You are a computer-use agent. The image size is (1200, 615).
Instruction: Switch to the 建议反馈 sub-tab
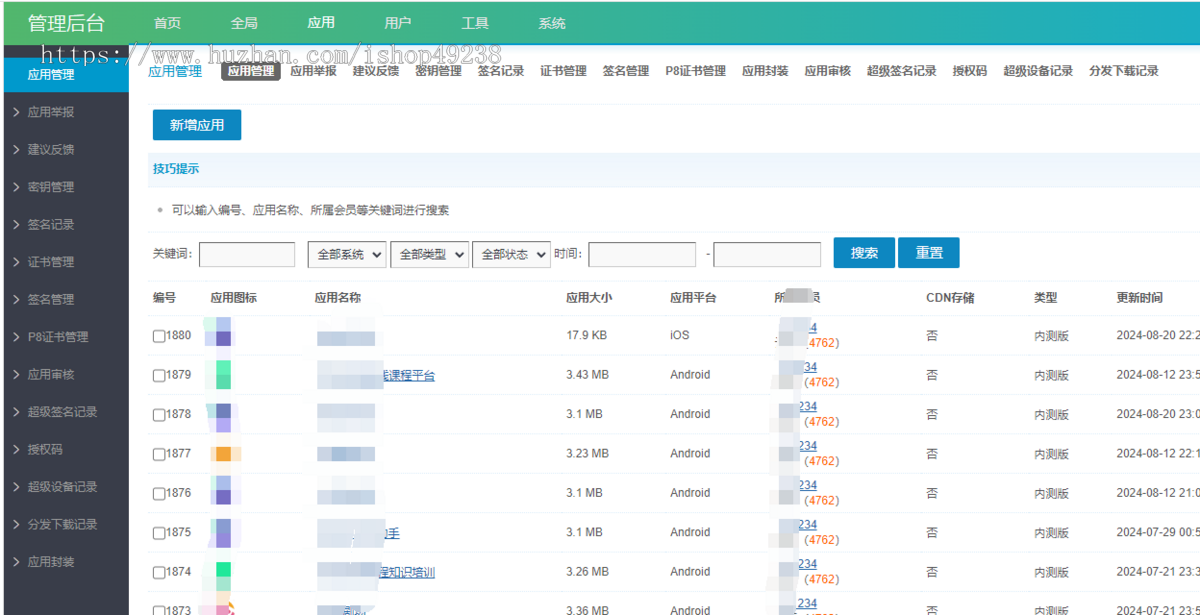376,71
